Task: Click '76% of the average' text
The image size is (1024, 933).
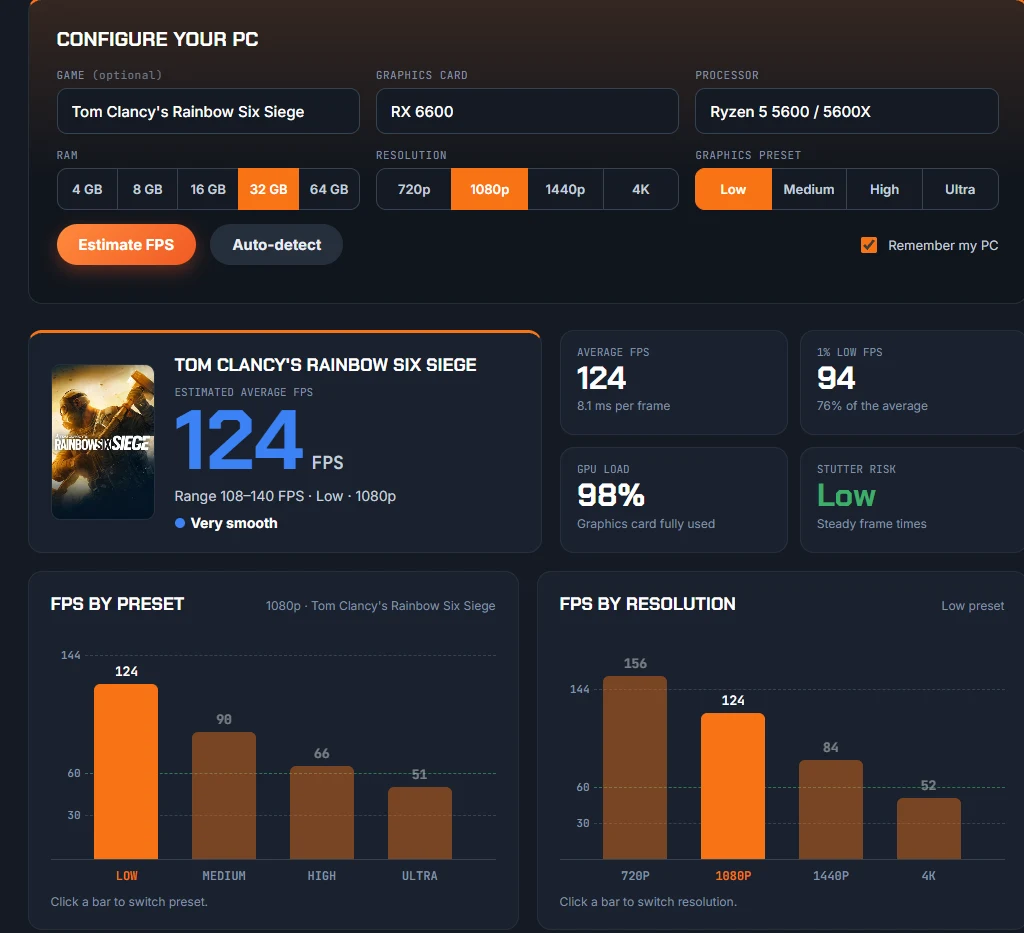Action: pyautogui.click(x=872, y=405)
